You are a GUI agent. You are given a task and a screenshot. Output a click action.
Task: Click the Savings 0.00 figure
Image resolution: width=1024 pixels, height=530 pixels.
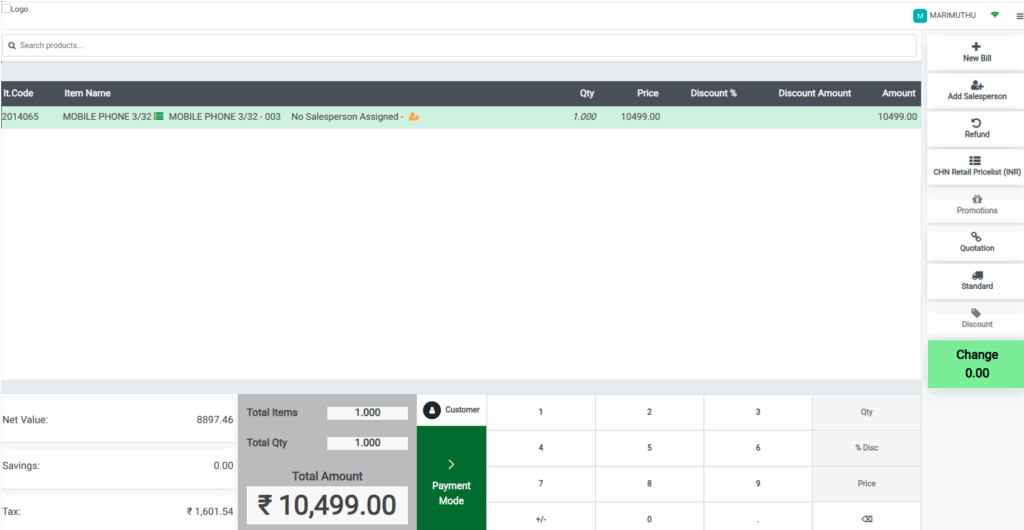click(x=223, y=466)
